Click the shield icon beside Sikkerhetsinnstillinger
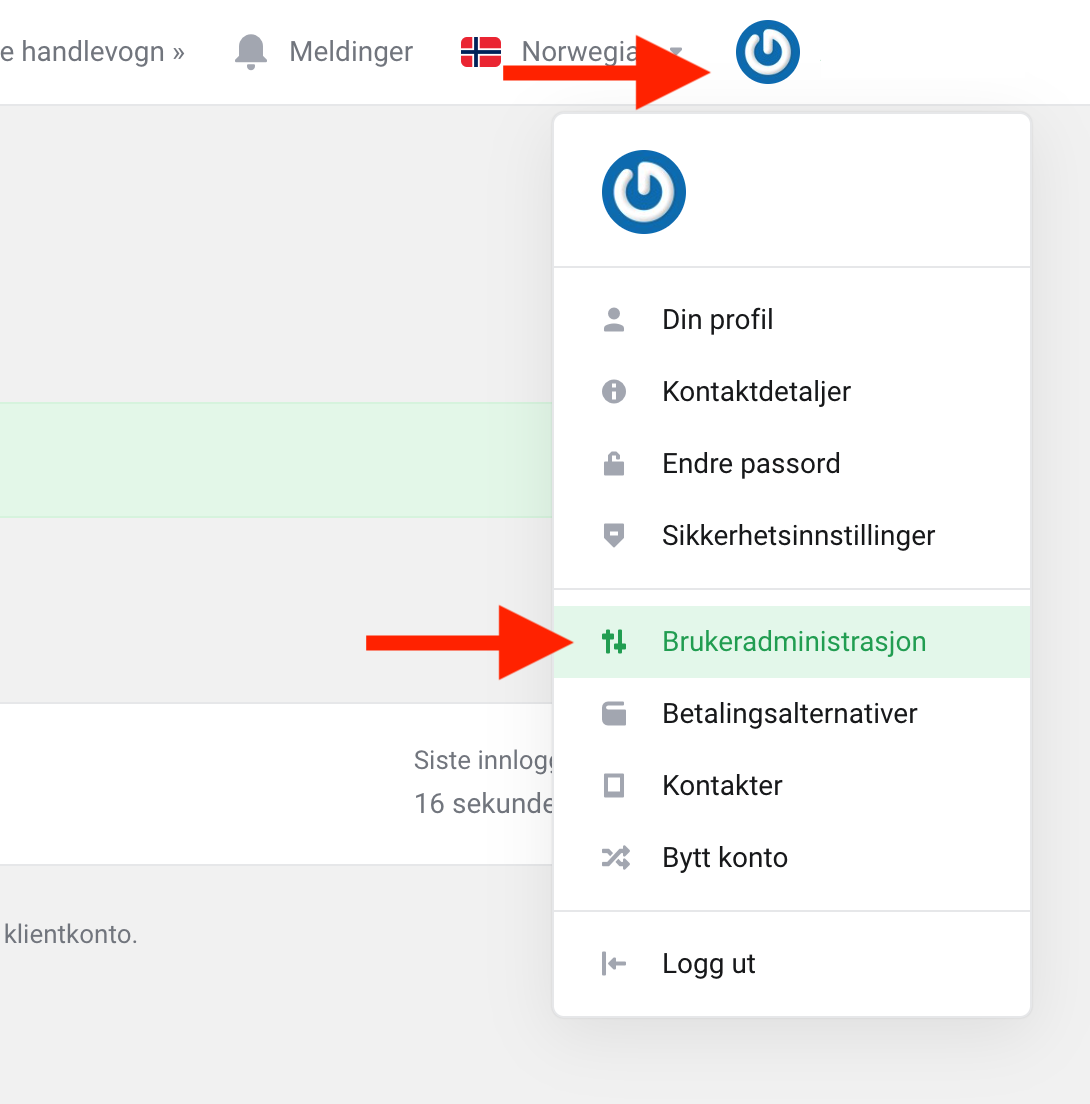This screenshot has width=1090, height=1104. [614, 535]
